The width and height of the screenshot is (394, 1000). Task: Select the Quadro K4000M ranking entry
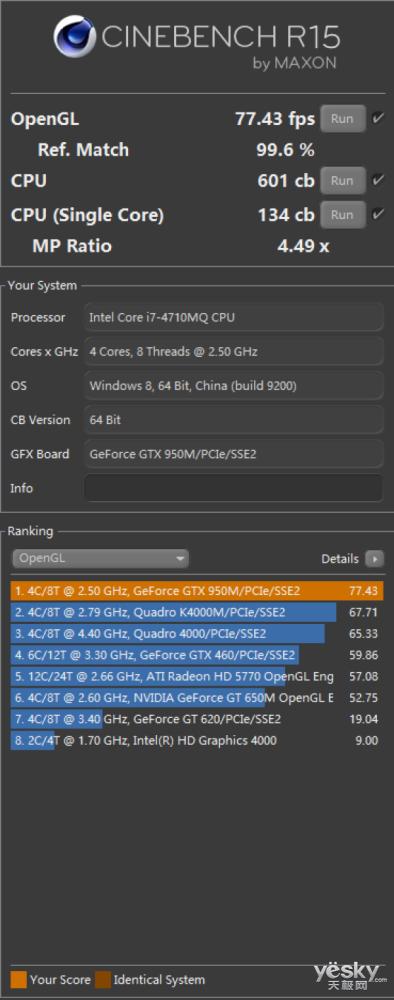[x=197, y=612]
